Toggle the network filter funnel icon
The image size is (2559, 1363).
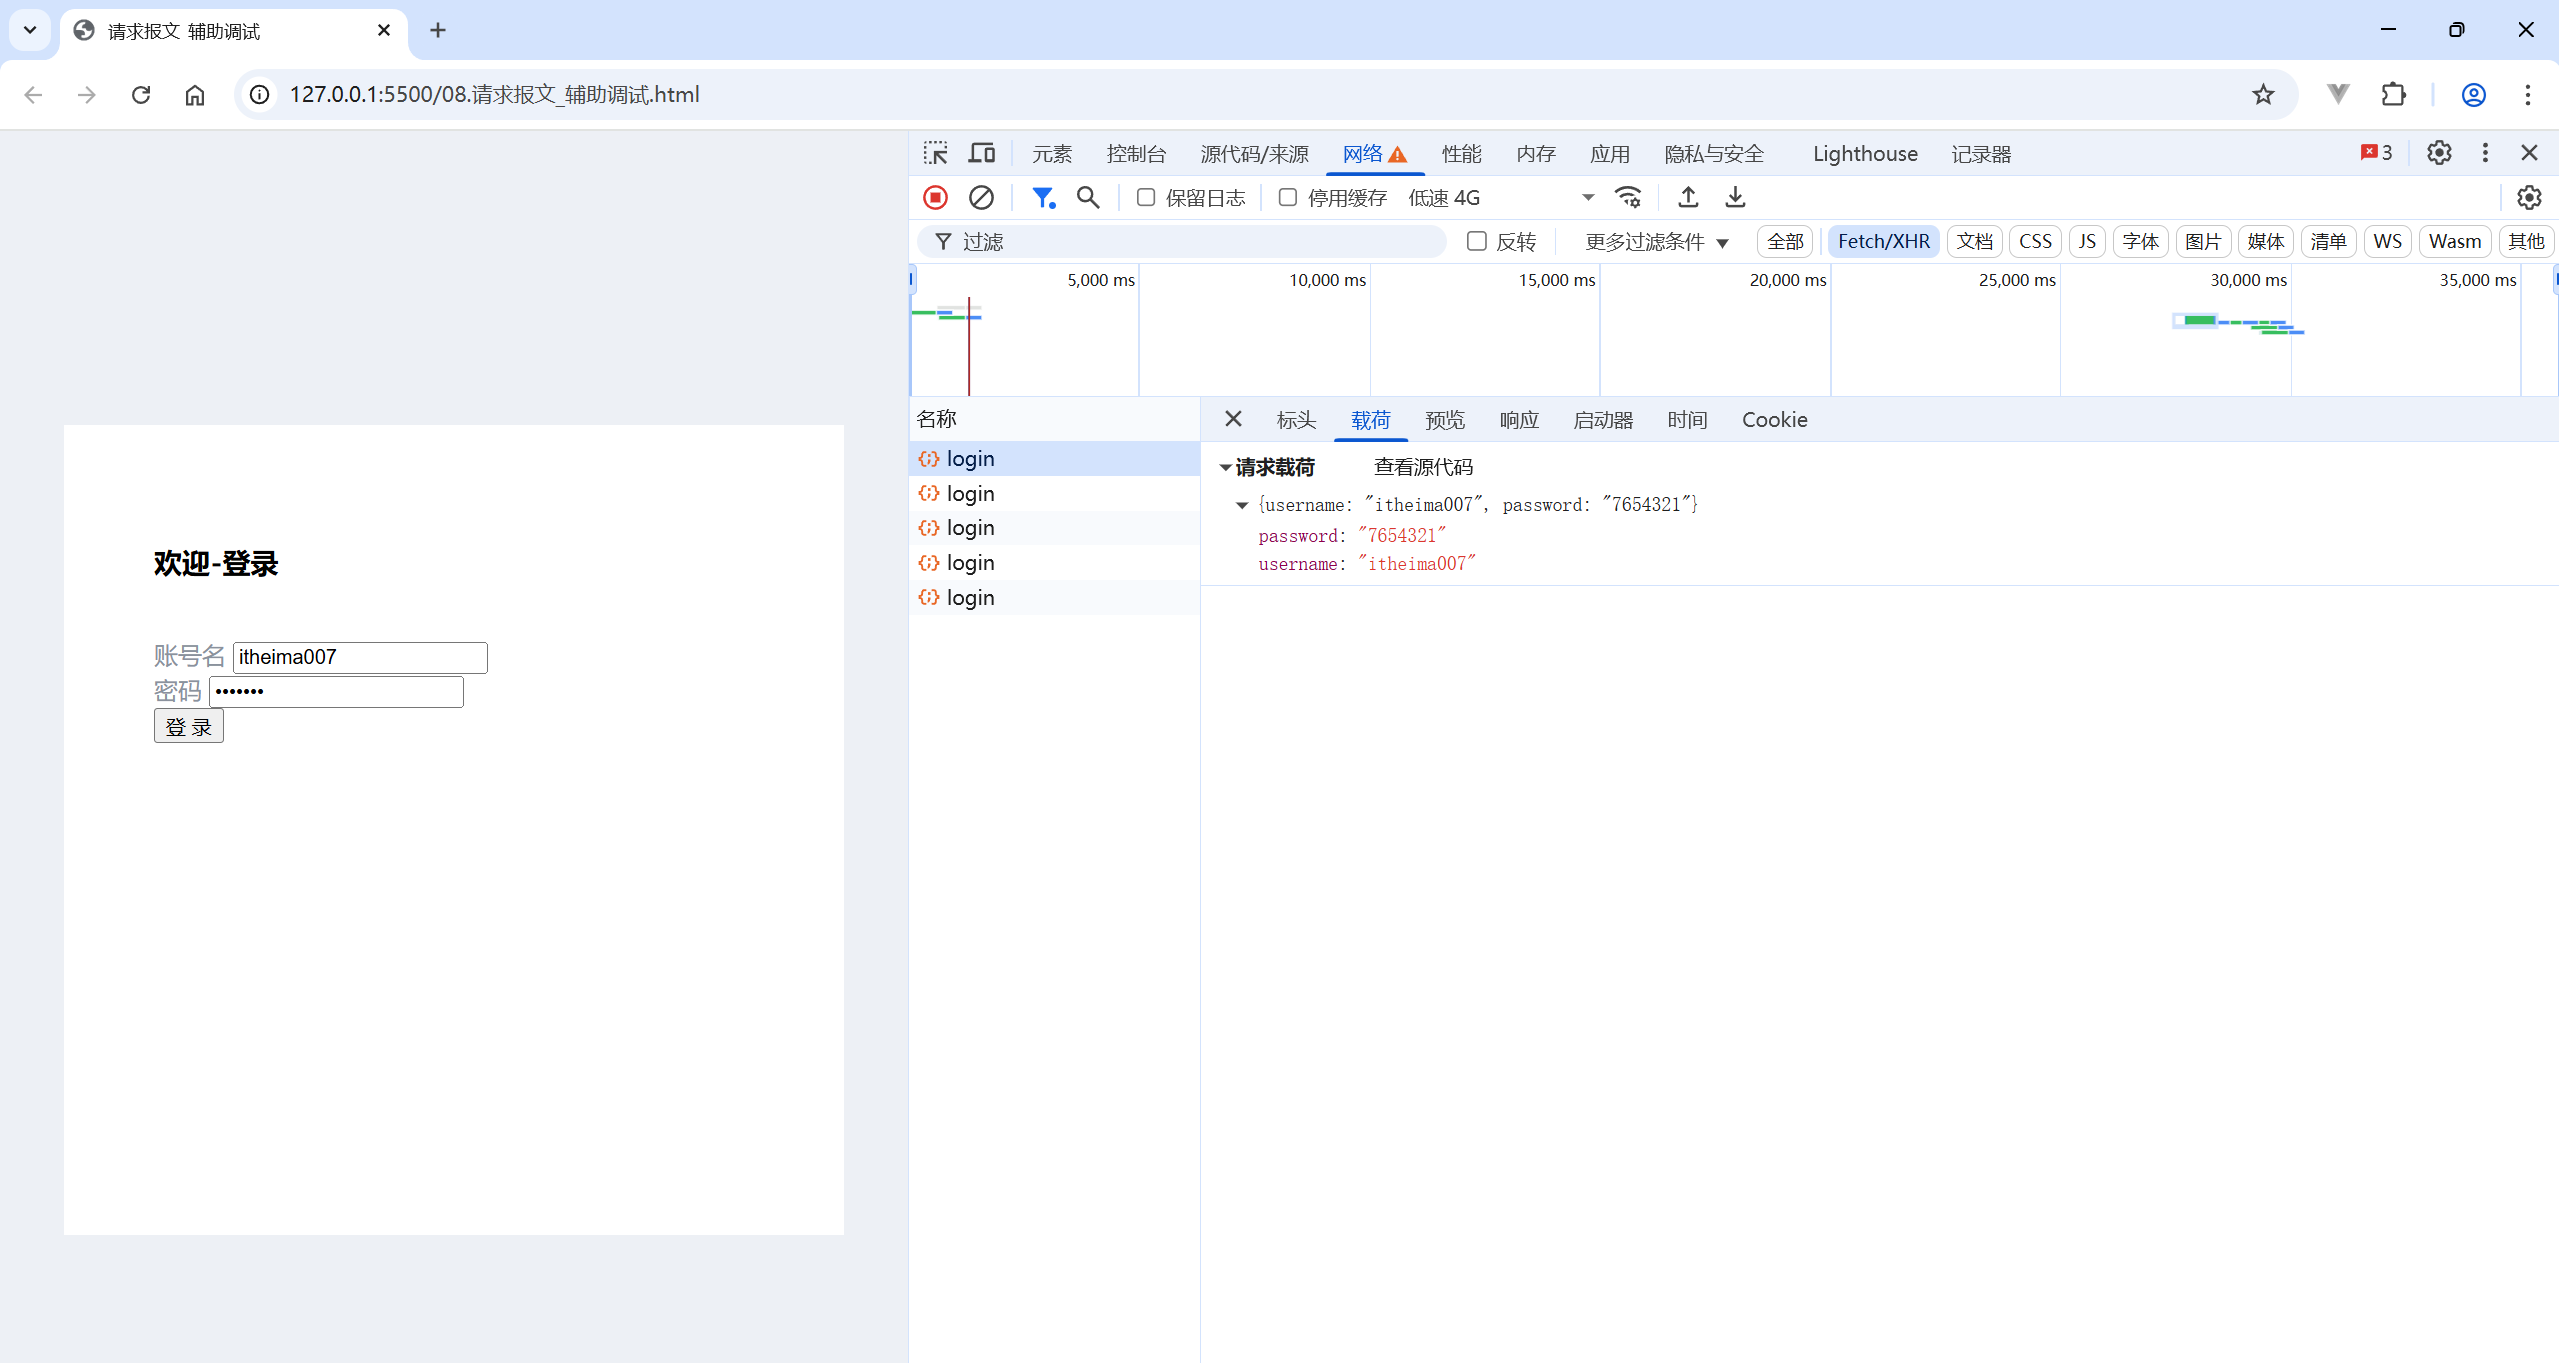tap(1043, 198)
